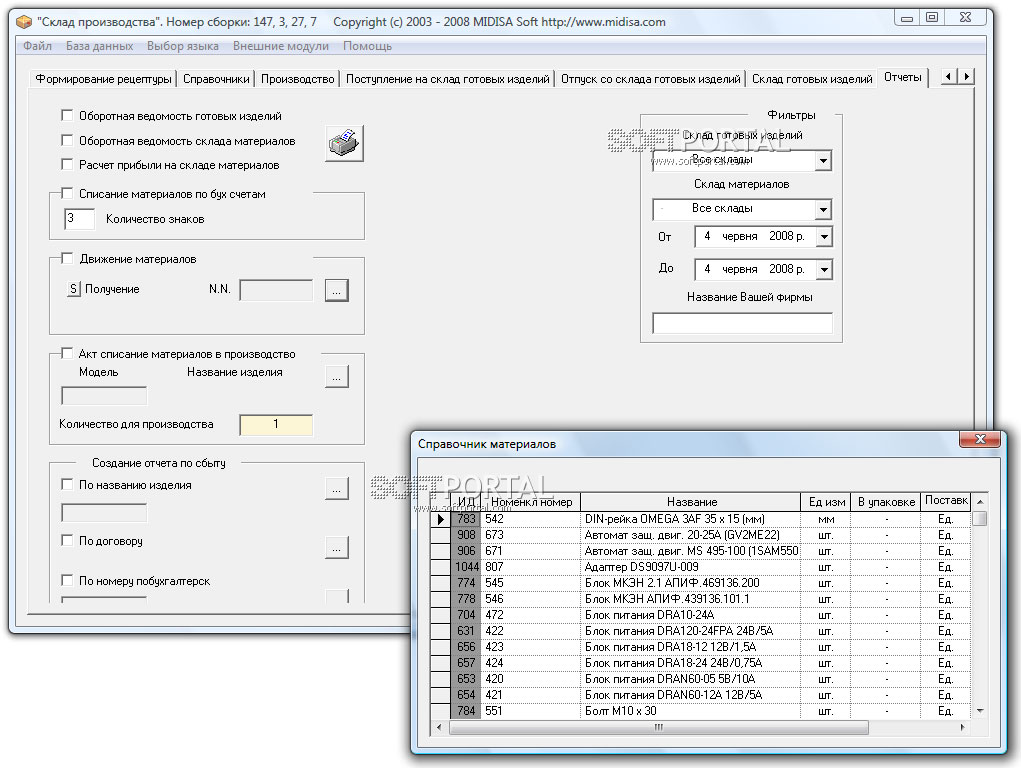Viewport: 1021px width, 768px height.
Task: Click the Модель input field
Action: (104, 395)
